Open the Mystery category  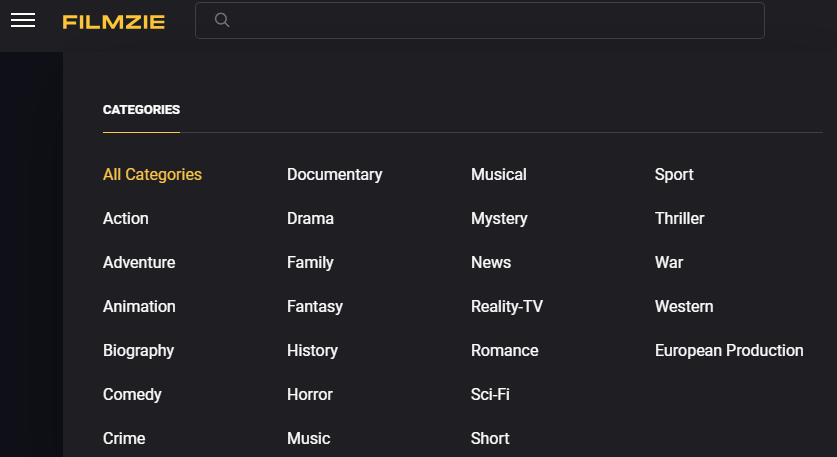click(499, 218)
